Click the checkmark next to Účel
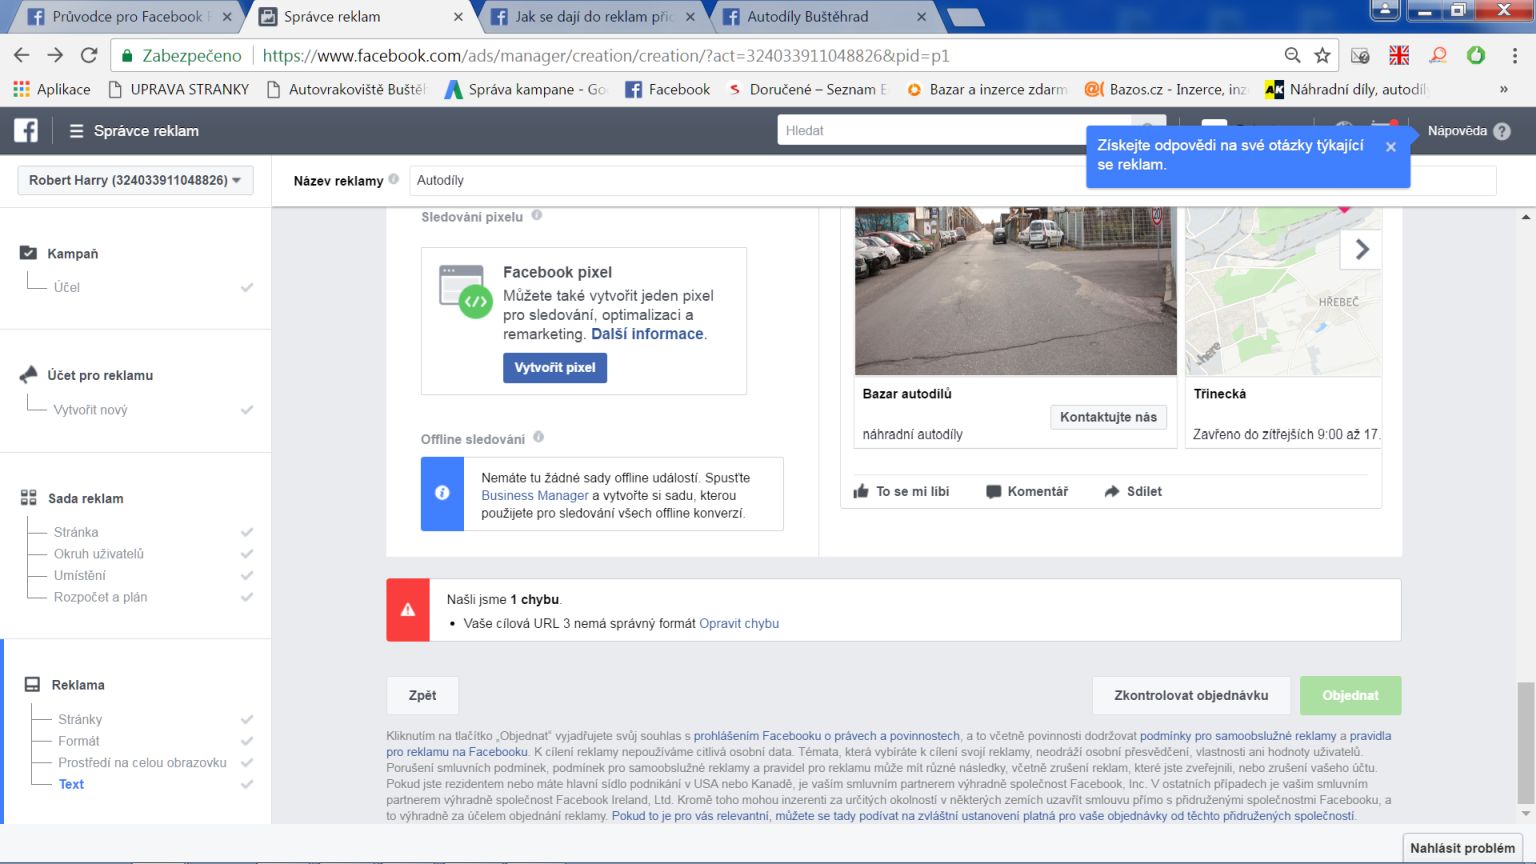Viewport: 1536px width, 864px height. click(x=247, y=287)
